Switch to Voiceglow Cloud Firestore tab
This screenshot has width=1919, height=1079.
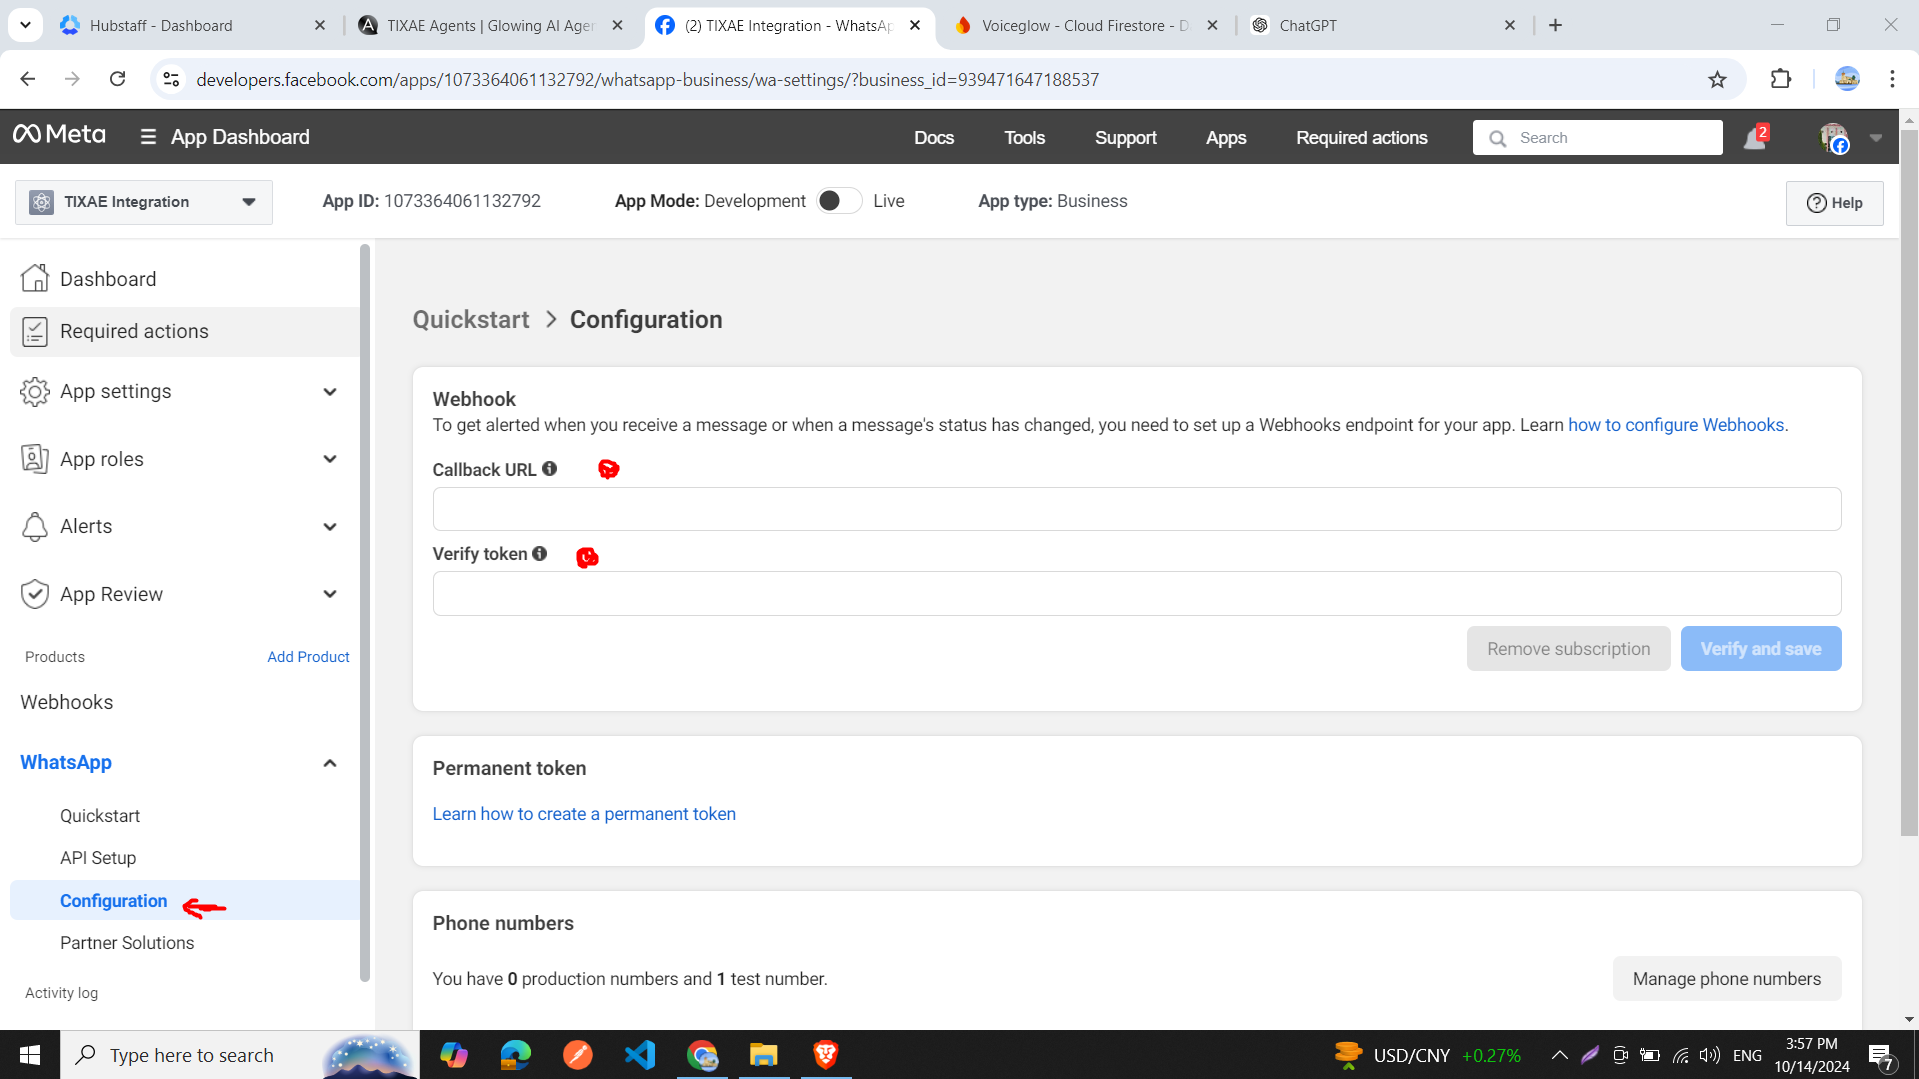(1086, 25)
